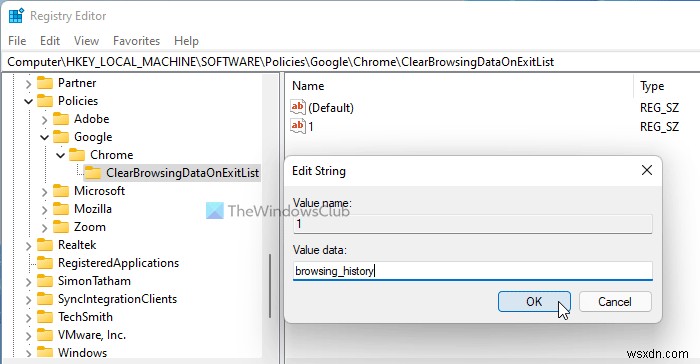
Task: Collapse the Chrome key
Action: [x=60, y=155]
